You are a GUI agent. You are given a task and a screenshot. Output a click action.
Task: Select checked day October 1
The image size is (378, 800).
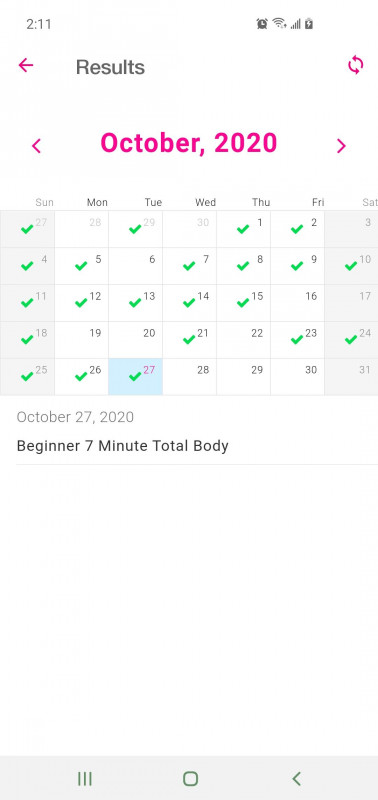coord(244,229)
